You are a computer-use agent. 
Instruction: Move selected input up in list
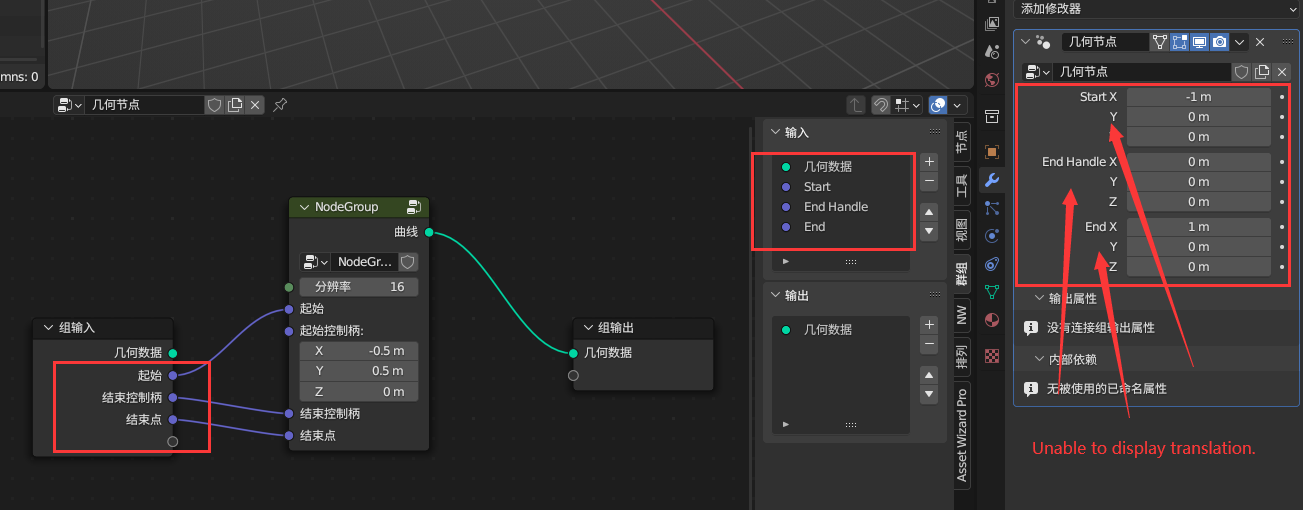pyautogui.click(x=929, y=212)
